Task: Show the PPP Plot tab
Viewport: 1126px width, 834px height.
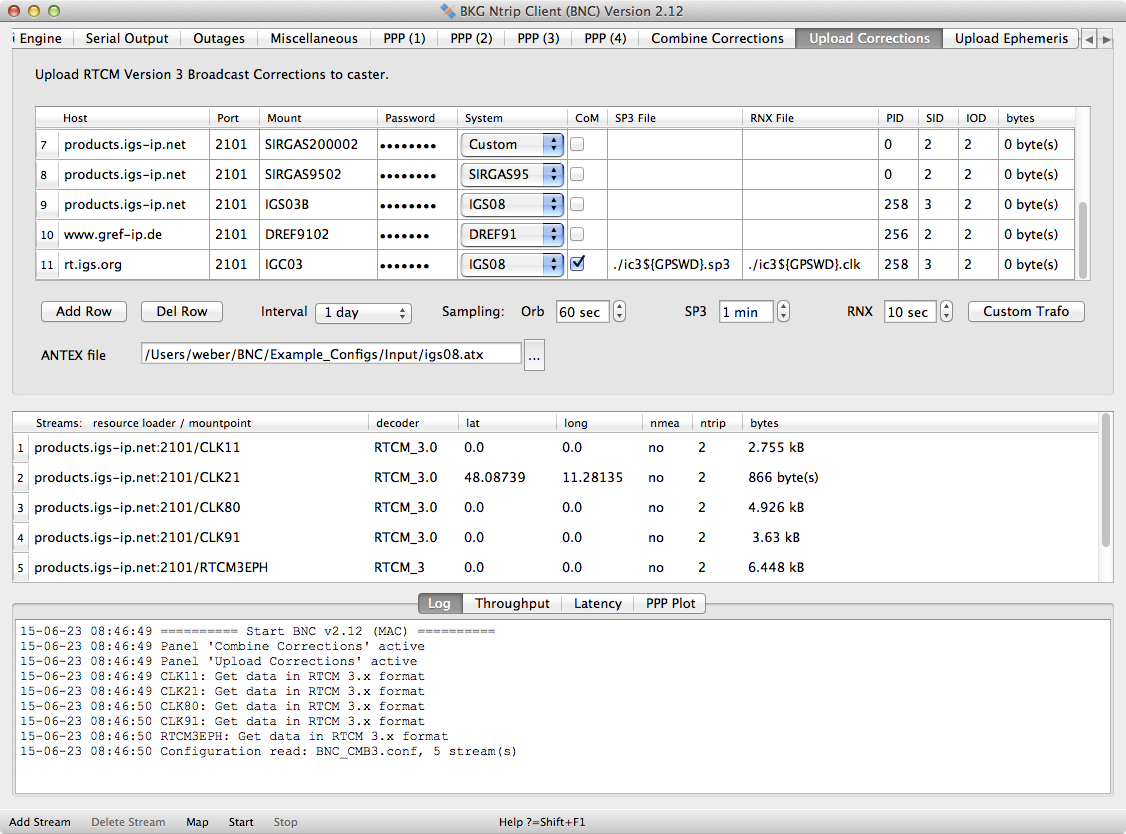Action: pos(670,603)
